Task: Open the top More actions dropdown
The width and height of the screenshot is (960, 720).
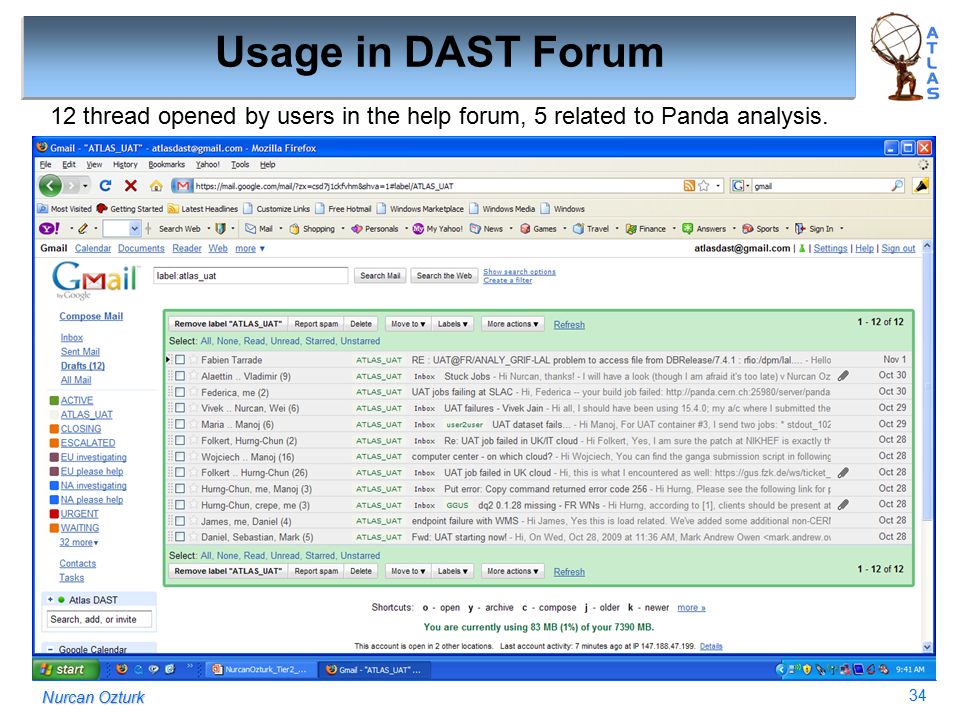Action: click(512, 324)
